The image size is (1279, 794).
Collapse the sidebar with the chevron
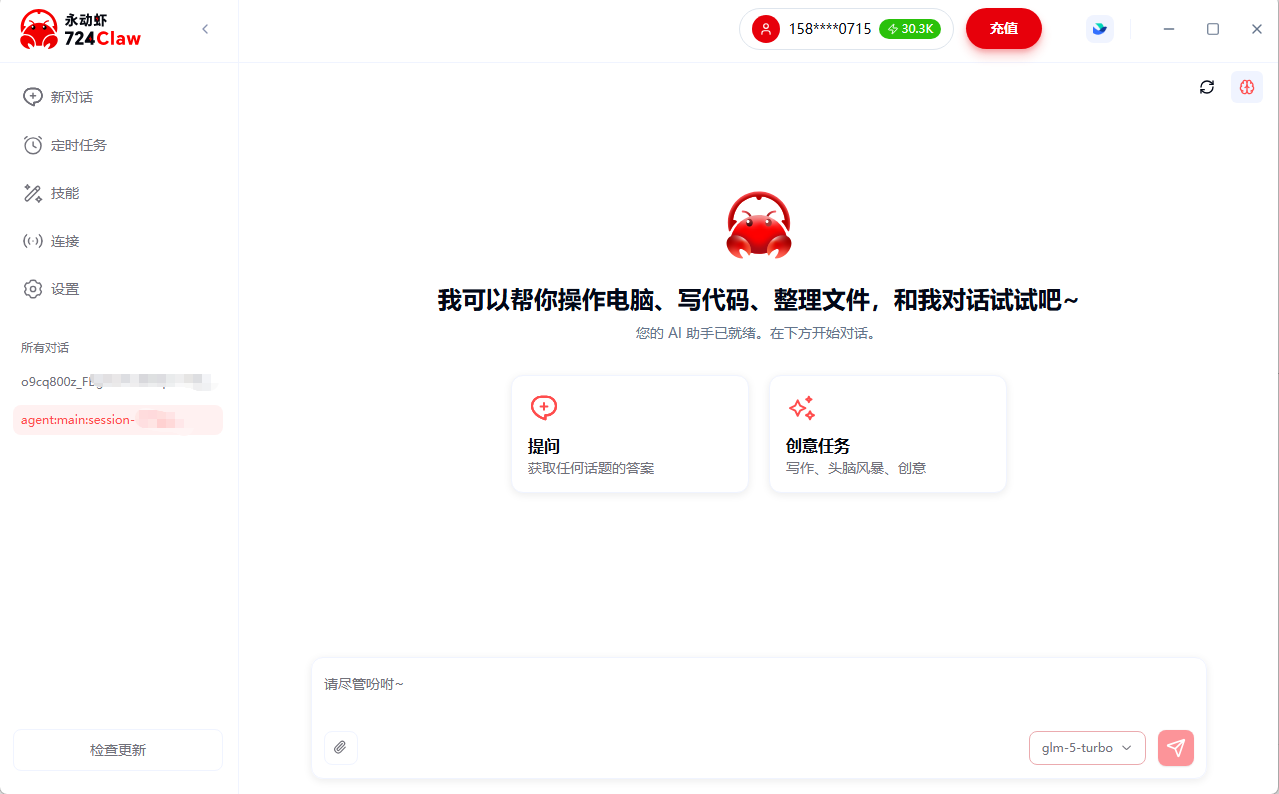coord(205,29)
